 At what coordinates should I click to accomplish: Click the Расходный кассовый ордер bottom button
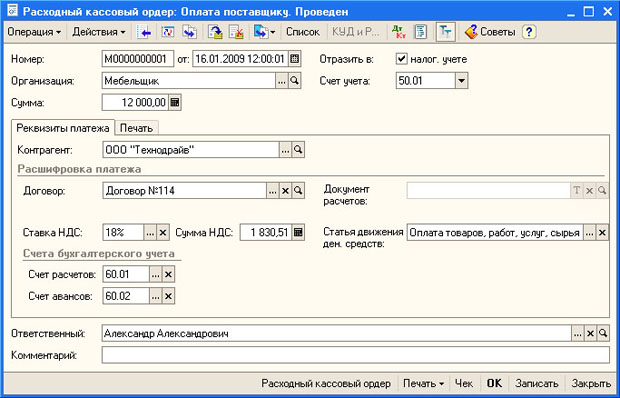click(326, 383)
